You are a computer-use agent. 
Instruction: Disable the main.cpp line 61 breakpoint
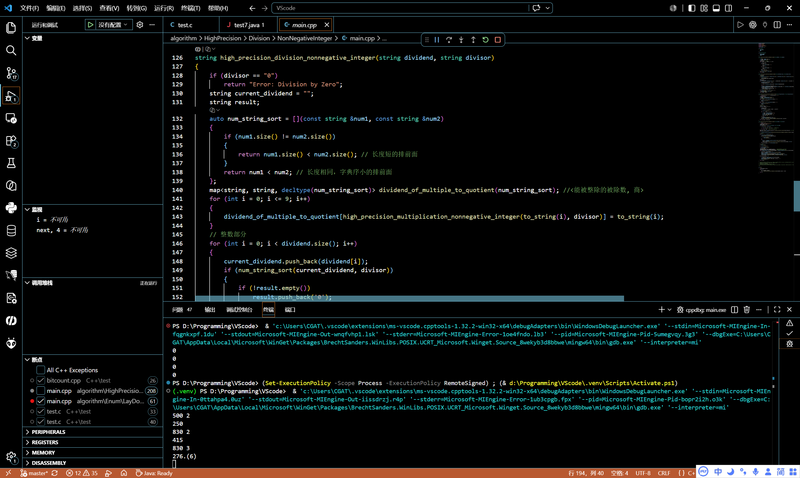coord(40,401)
